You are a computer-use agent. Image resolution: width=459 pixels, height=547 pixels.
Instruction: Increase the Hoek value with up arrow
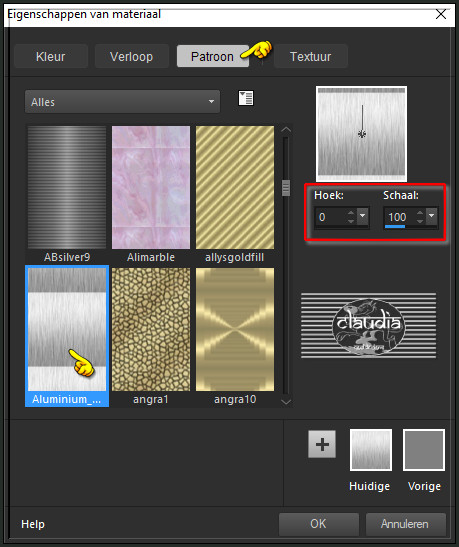tap(351, 213)
